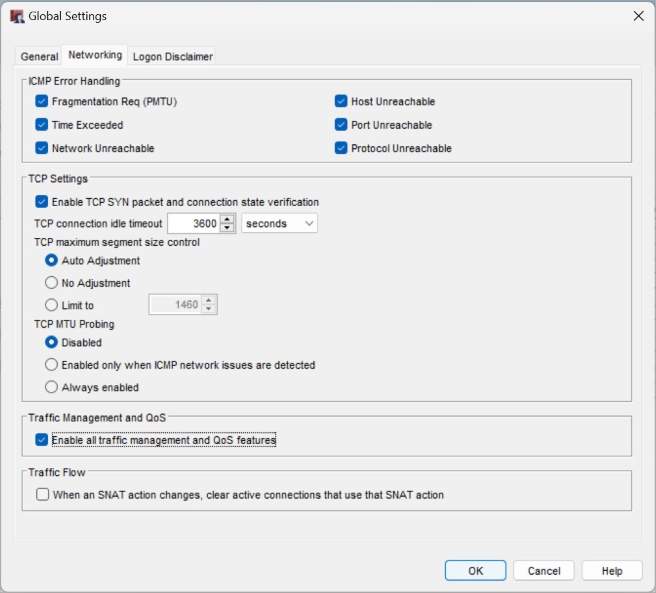Choose the Limit to segment size option
The width and height of the screenshot is (656, 593).
point(52,305)
